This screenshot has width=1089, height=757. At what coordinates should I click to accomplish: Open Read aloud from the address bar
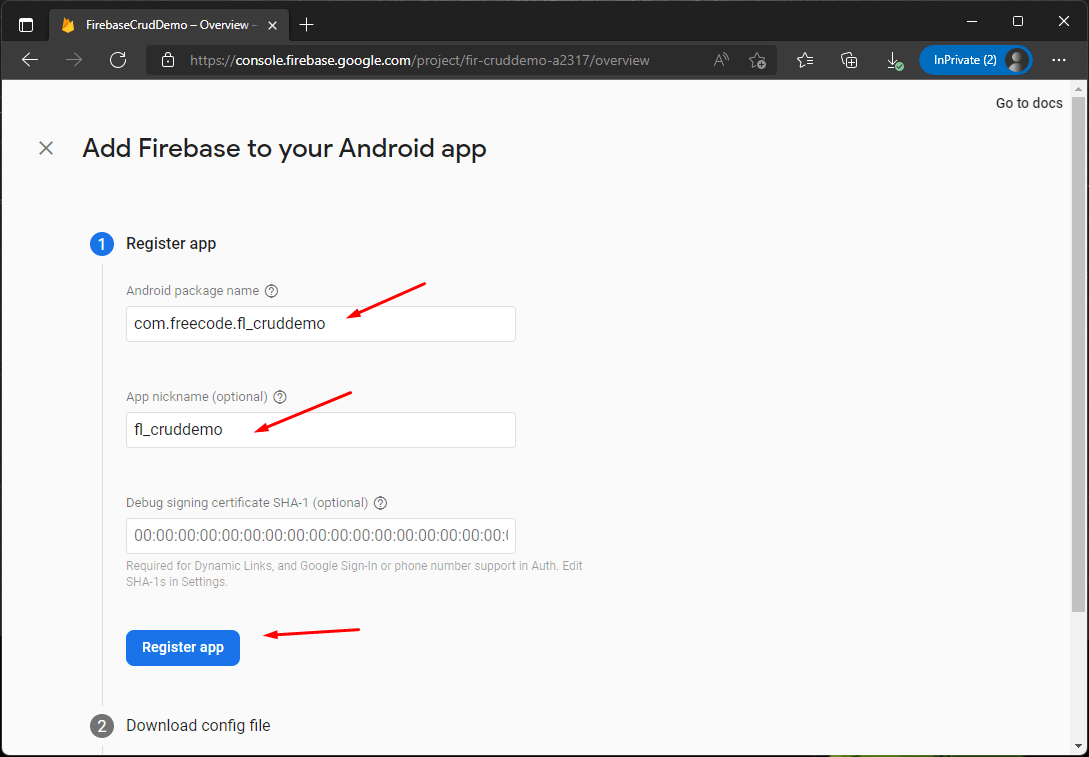pyautogui.click(x=720, y=60)
